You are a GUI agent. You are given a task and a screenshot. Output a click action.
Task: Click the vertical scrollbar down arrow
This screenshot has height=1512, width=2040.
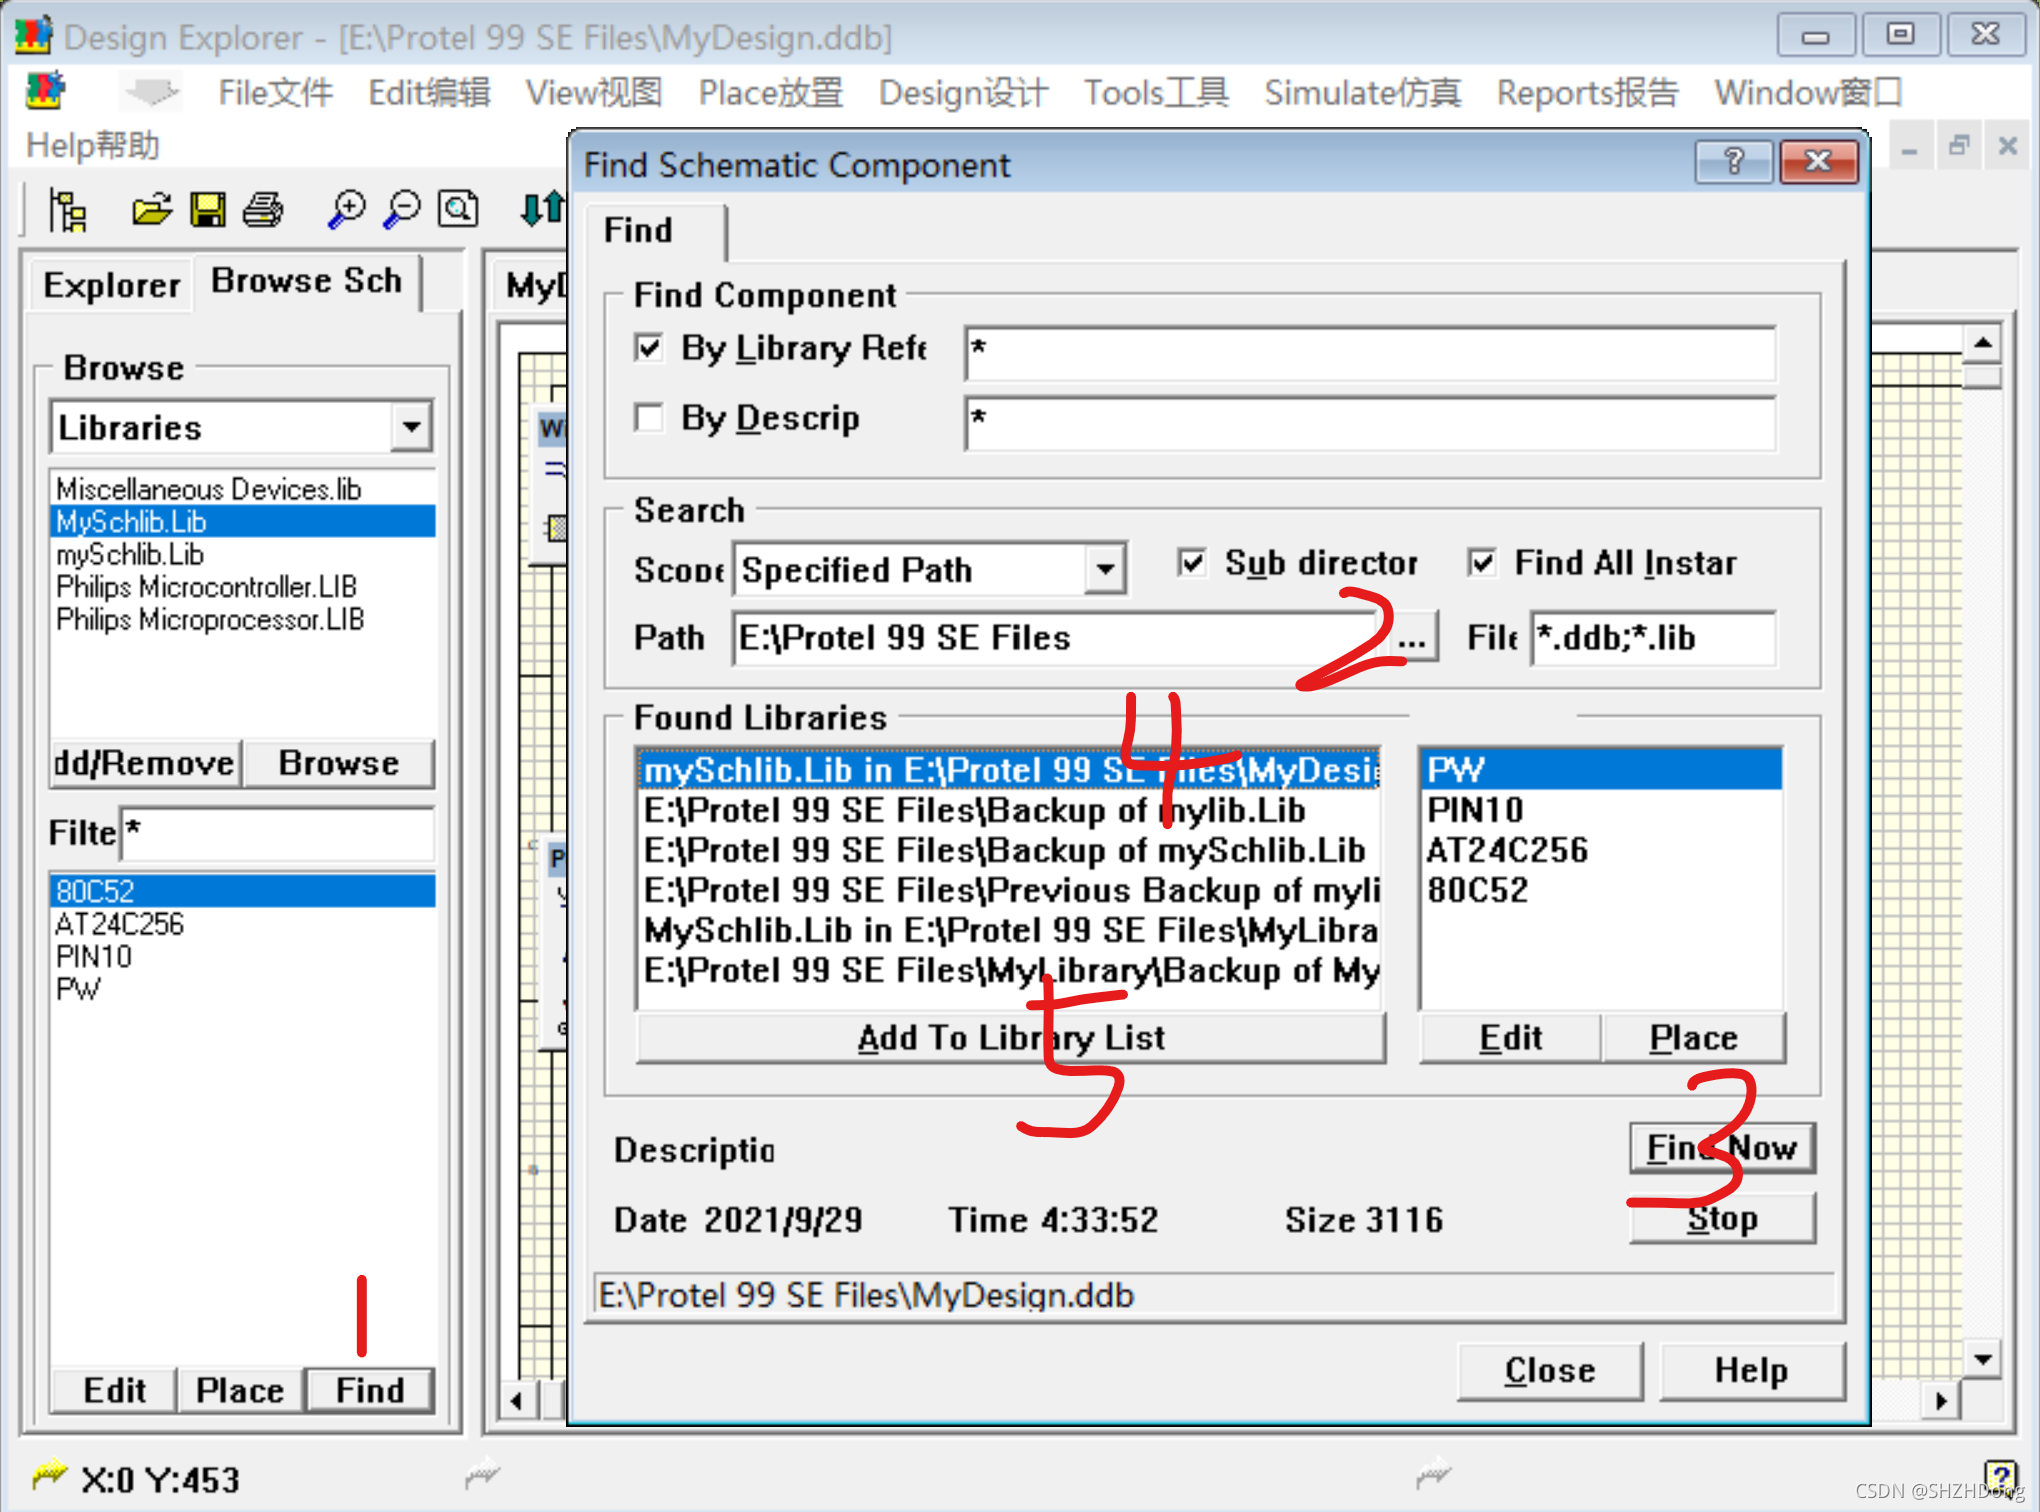click(1981, 1359)
